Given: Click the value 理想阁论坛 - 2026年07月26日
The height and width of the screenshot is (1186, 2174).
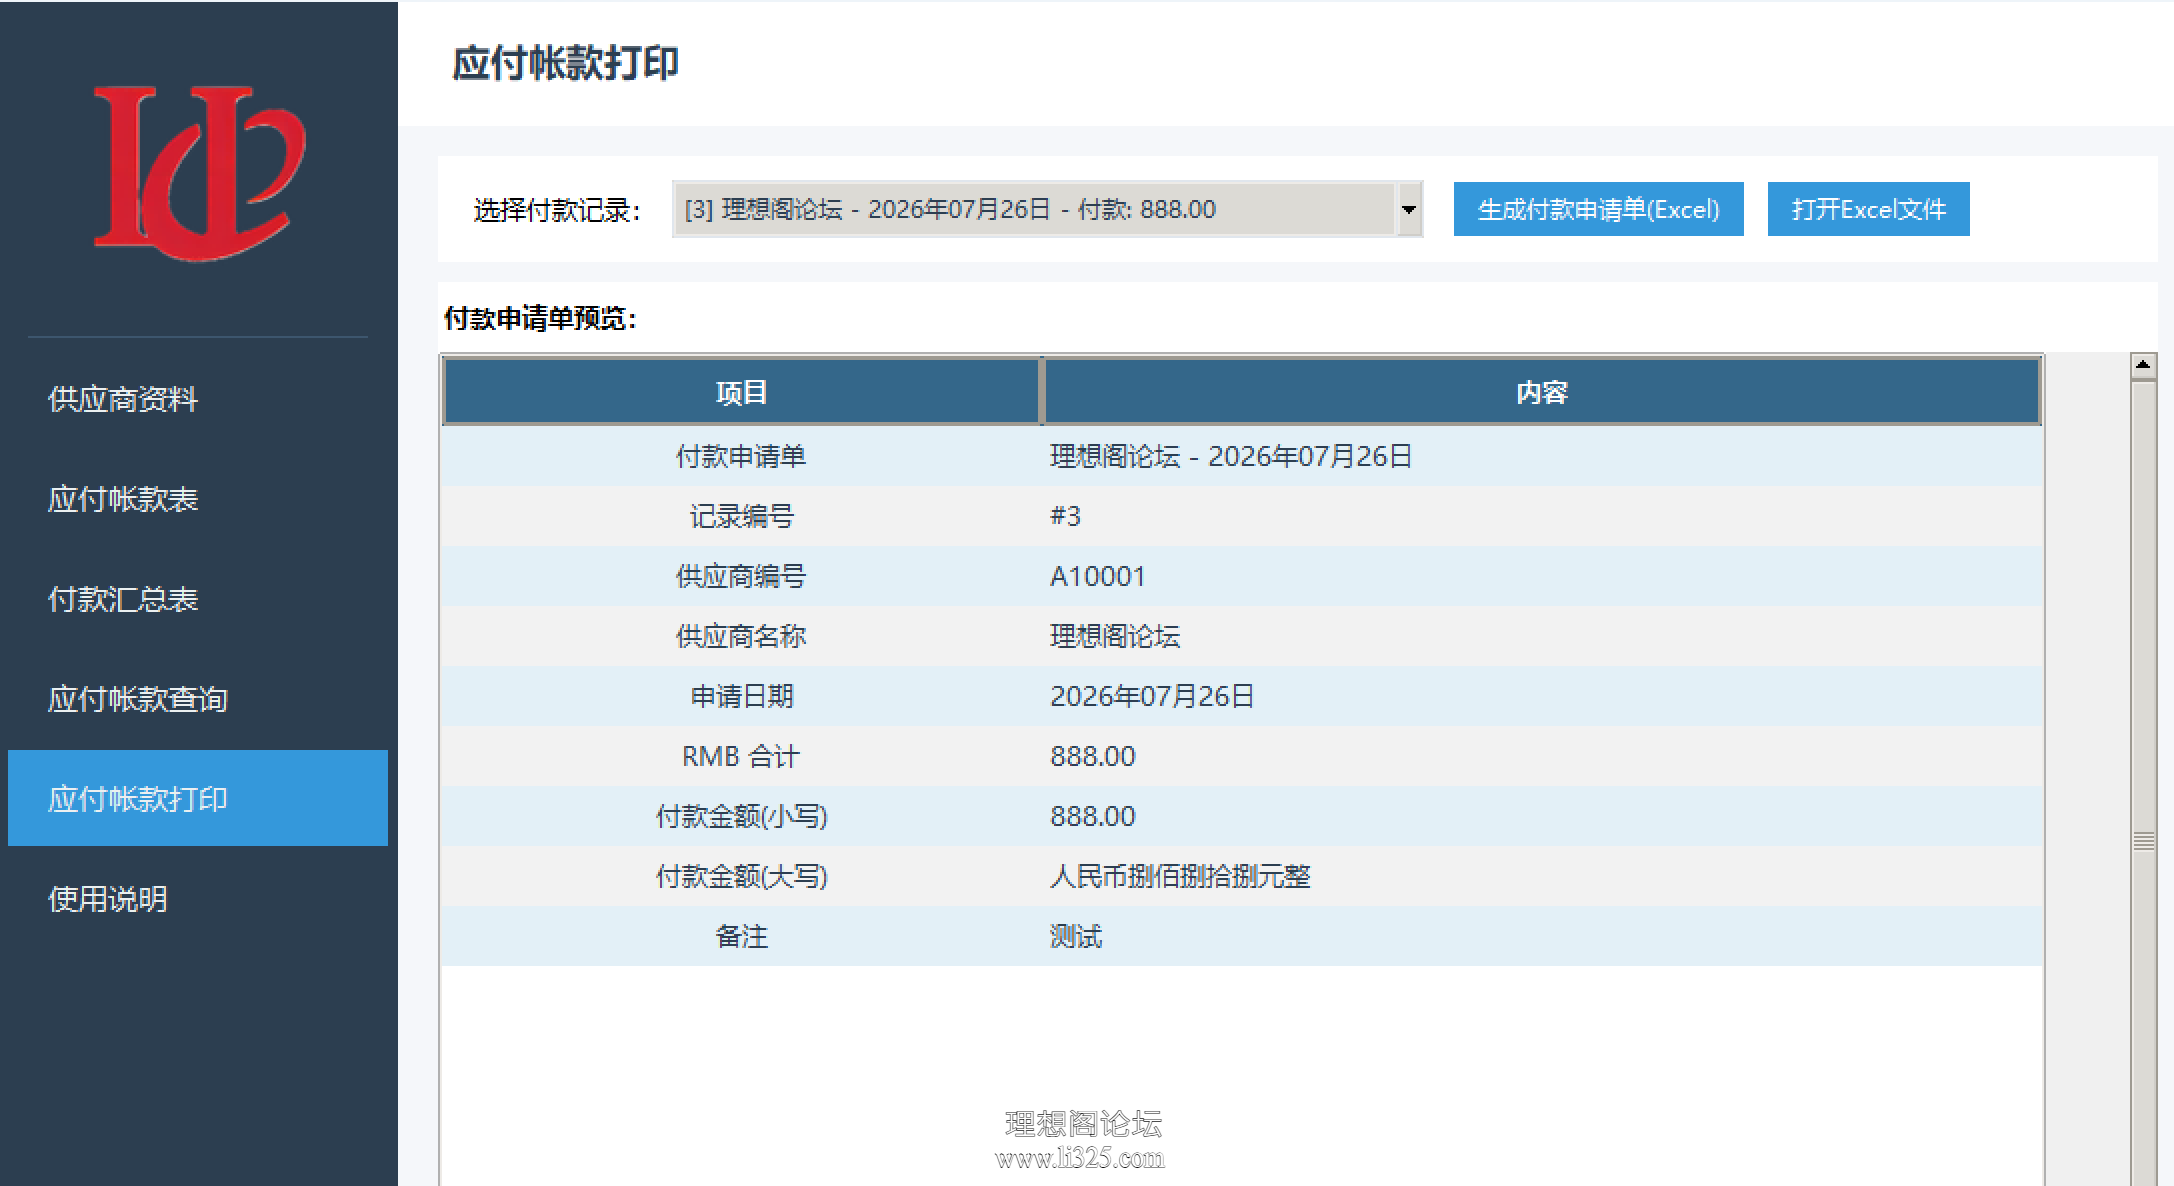Looking at the screenshot, I should click(x=1231, y=456).
